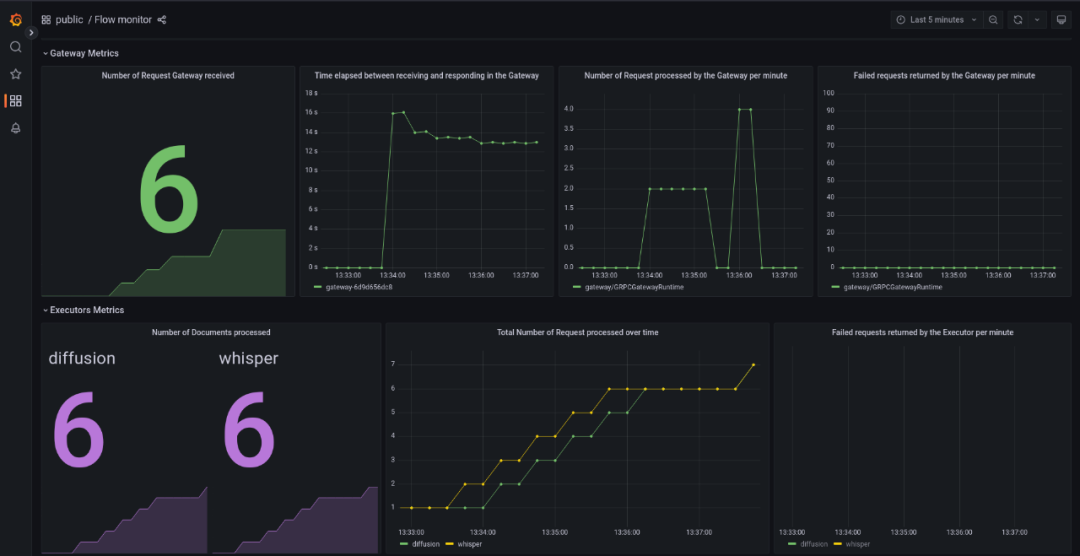
Task: Open the Alerting bell icon
Action: (x=15, y=128)
